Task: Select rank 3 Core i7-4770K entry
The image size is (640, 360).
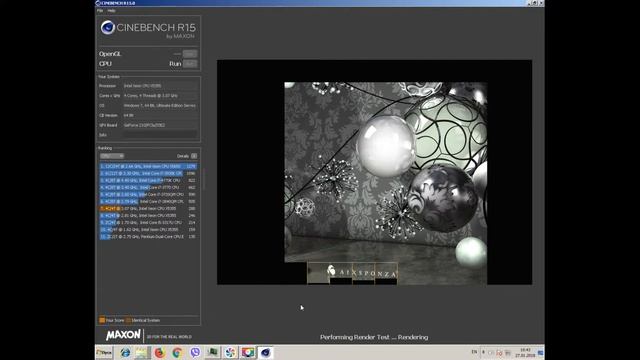Action: 148,180
